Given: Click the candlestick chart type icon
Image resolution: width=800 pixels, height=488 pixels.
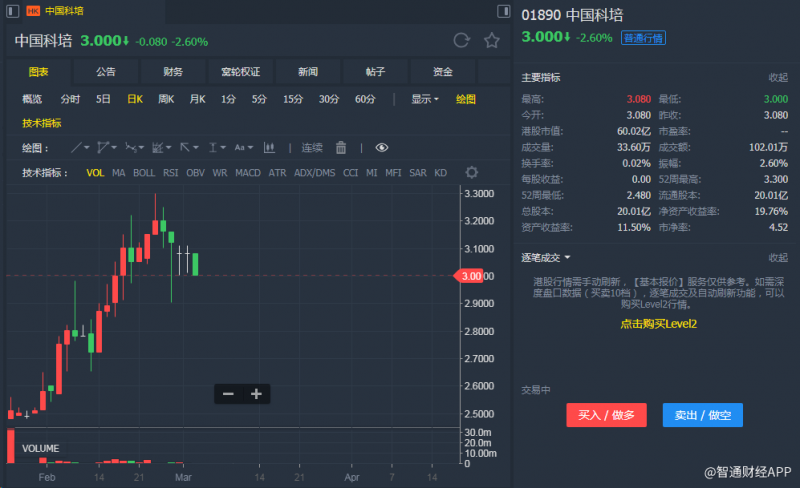Looking at the screenshot, I should point(269,148).
